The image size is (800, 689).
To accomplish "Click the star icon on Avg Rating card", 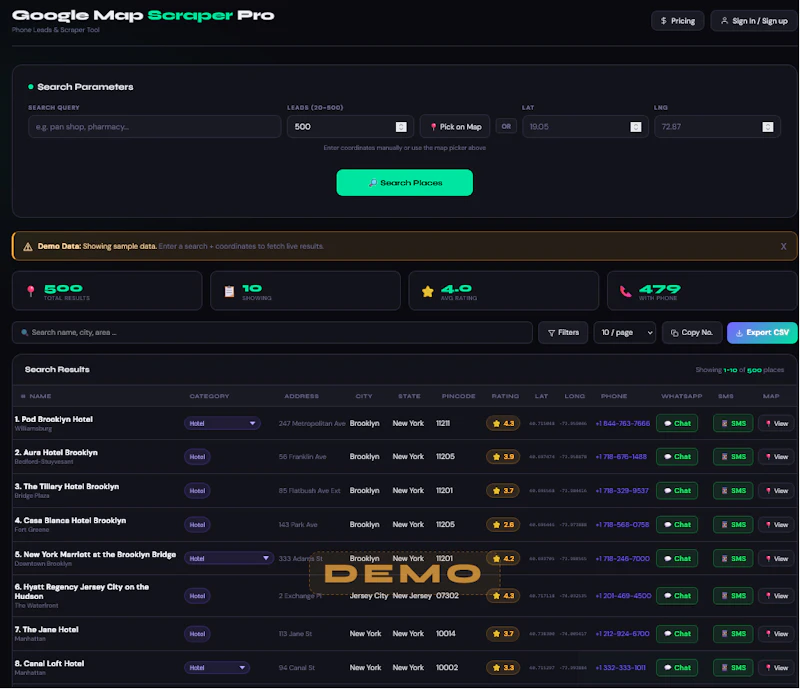I will pos(428,291).
